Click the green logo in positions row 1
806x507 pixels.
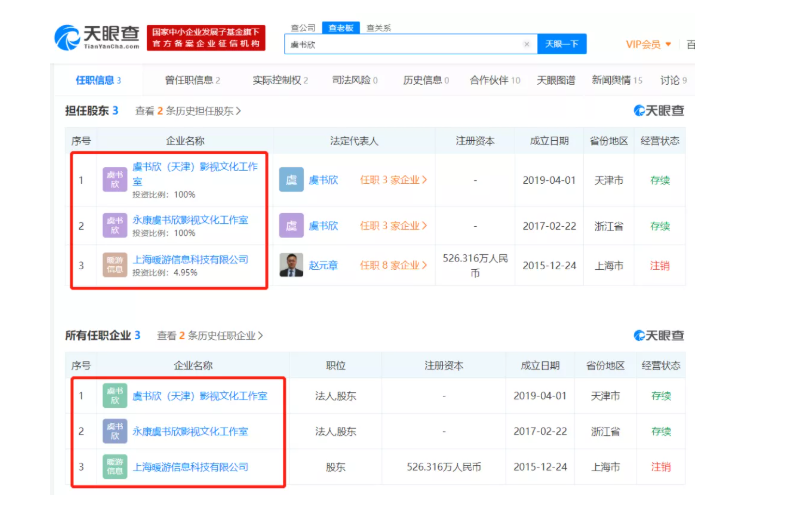(115, 396)
